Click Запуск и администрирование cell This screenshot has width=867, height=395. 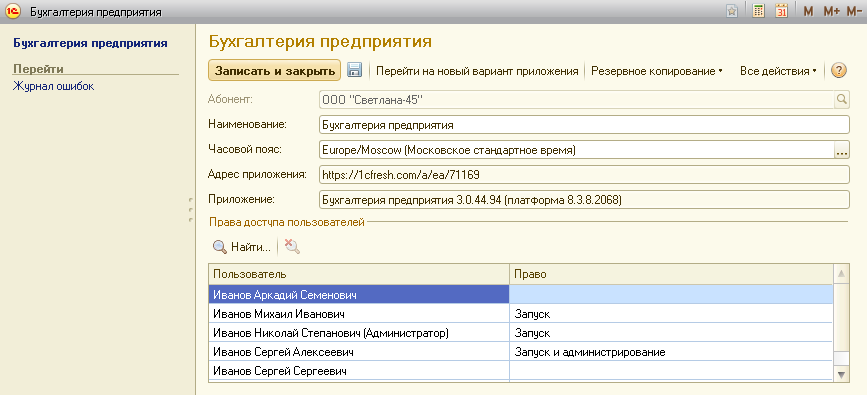671,352
